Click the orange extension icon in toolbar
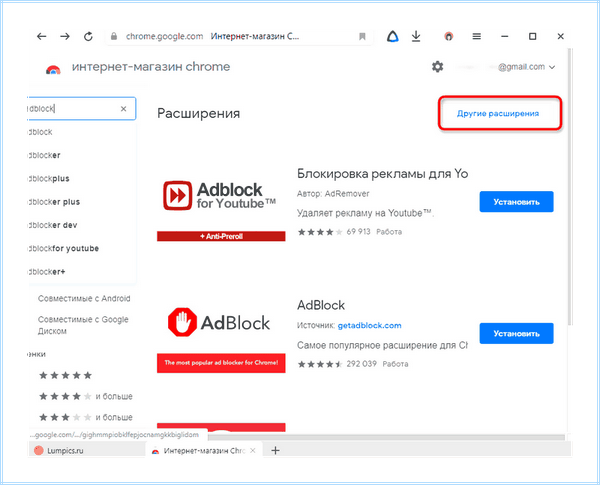 coord(448,36)
